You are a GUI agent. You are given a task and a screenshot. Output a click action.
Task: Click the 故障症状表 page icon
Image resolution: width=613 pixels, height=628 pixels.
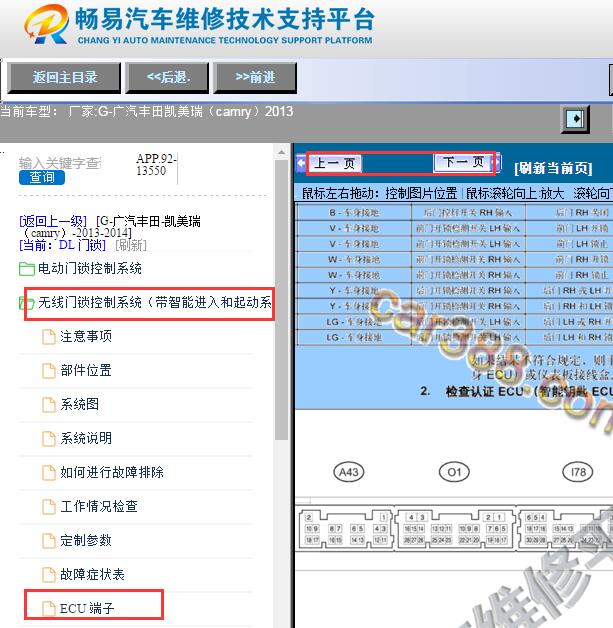click(49, 575)
